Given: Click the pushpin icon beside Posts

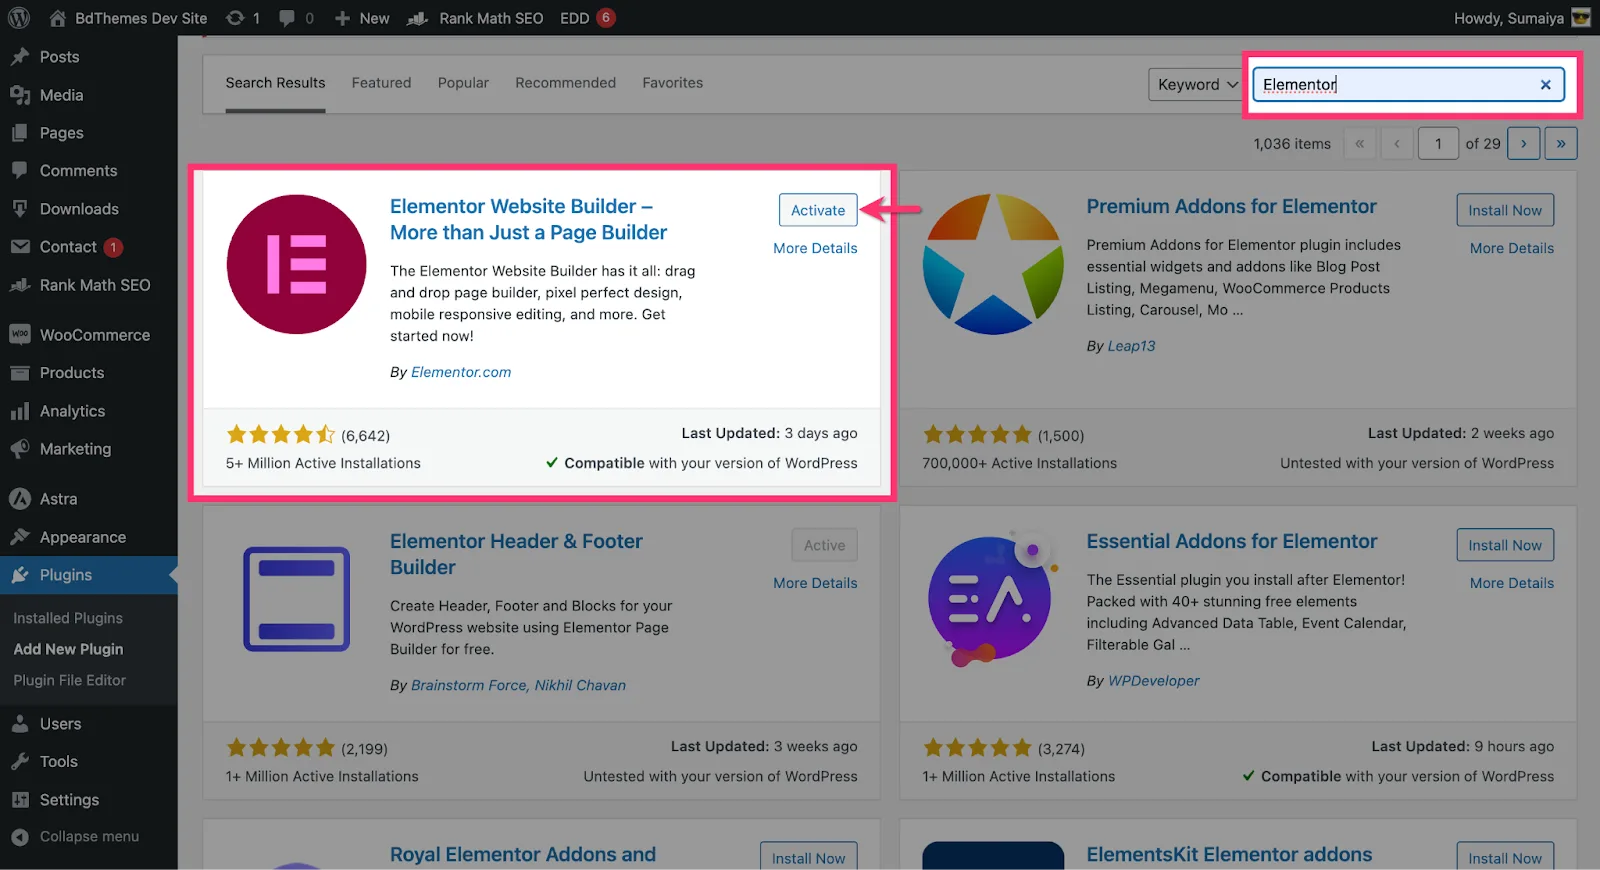Looking at the screenshot, I should 20,57.
